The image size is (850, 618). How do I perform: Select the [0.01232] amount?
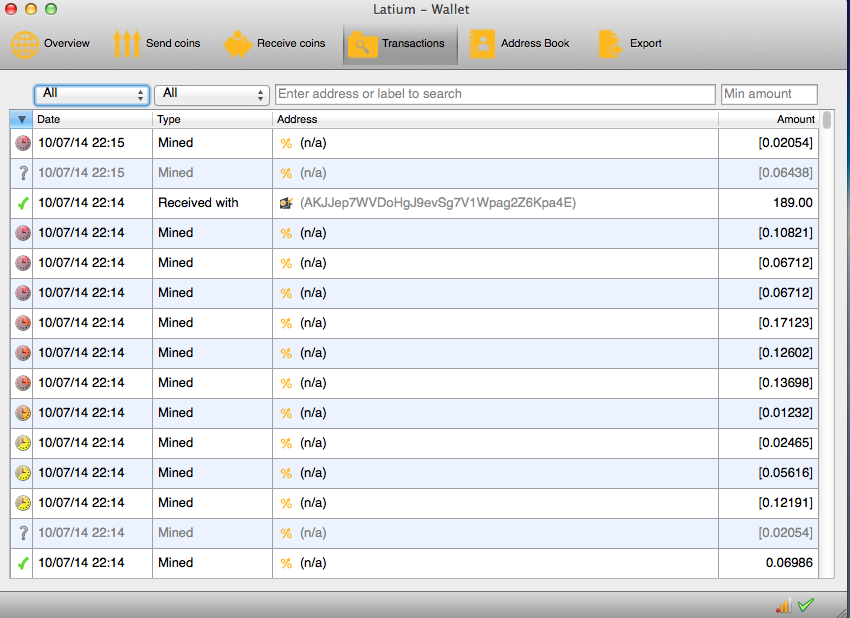pos(785,413)
